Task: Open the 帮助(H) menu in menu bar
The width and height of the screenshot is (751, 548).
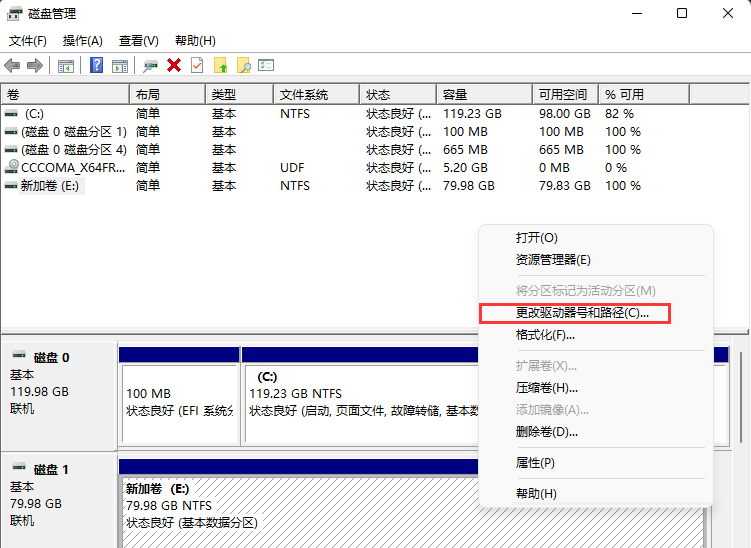Action: [x=195, y=41]
